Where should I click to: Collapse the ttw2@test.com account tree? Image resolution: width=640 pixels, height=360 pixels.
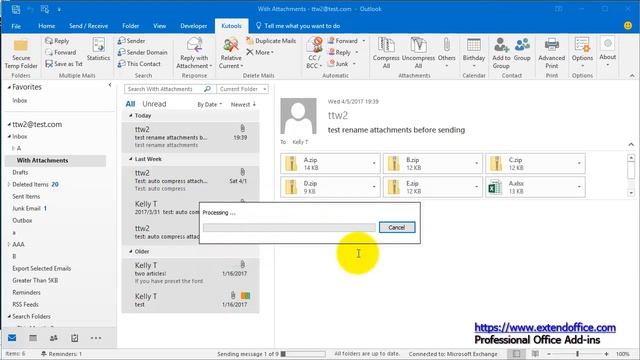pyautogui.click(x=9, y=124)
